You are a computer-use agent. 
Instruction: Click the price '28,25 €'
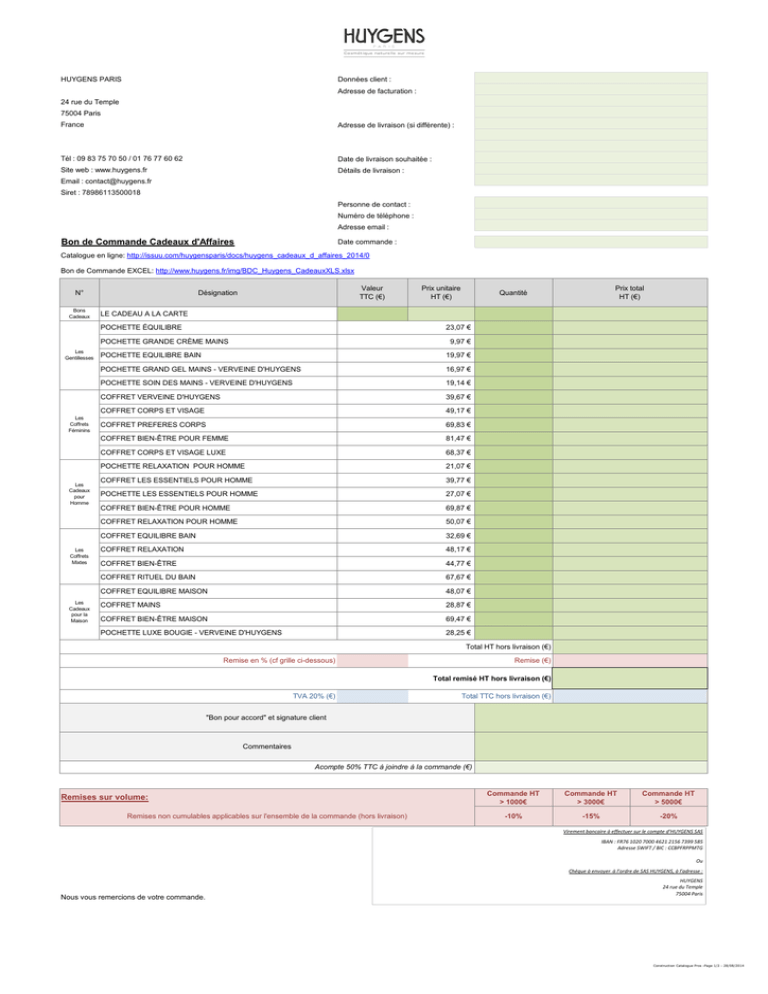click(x=458, y=633)
